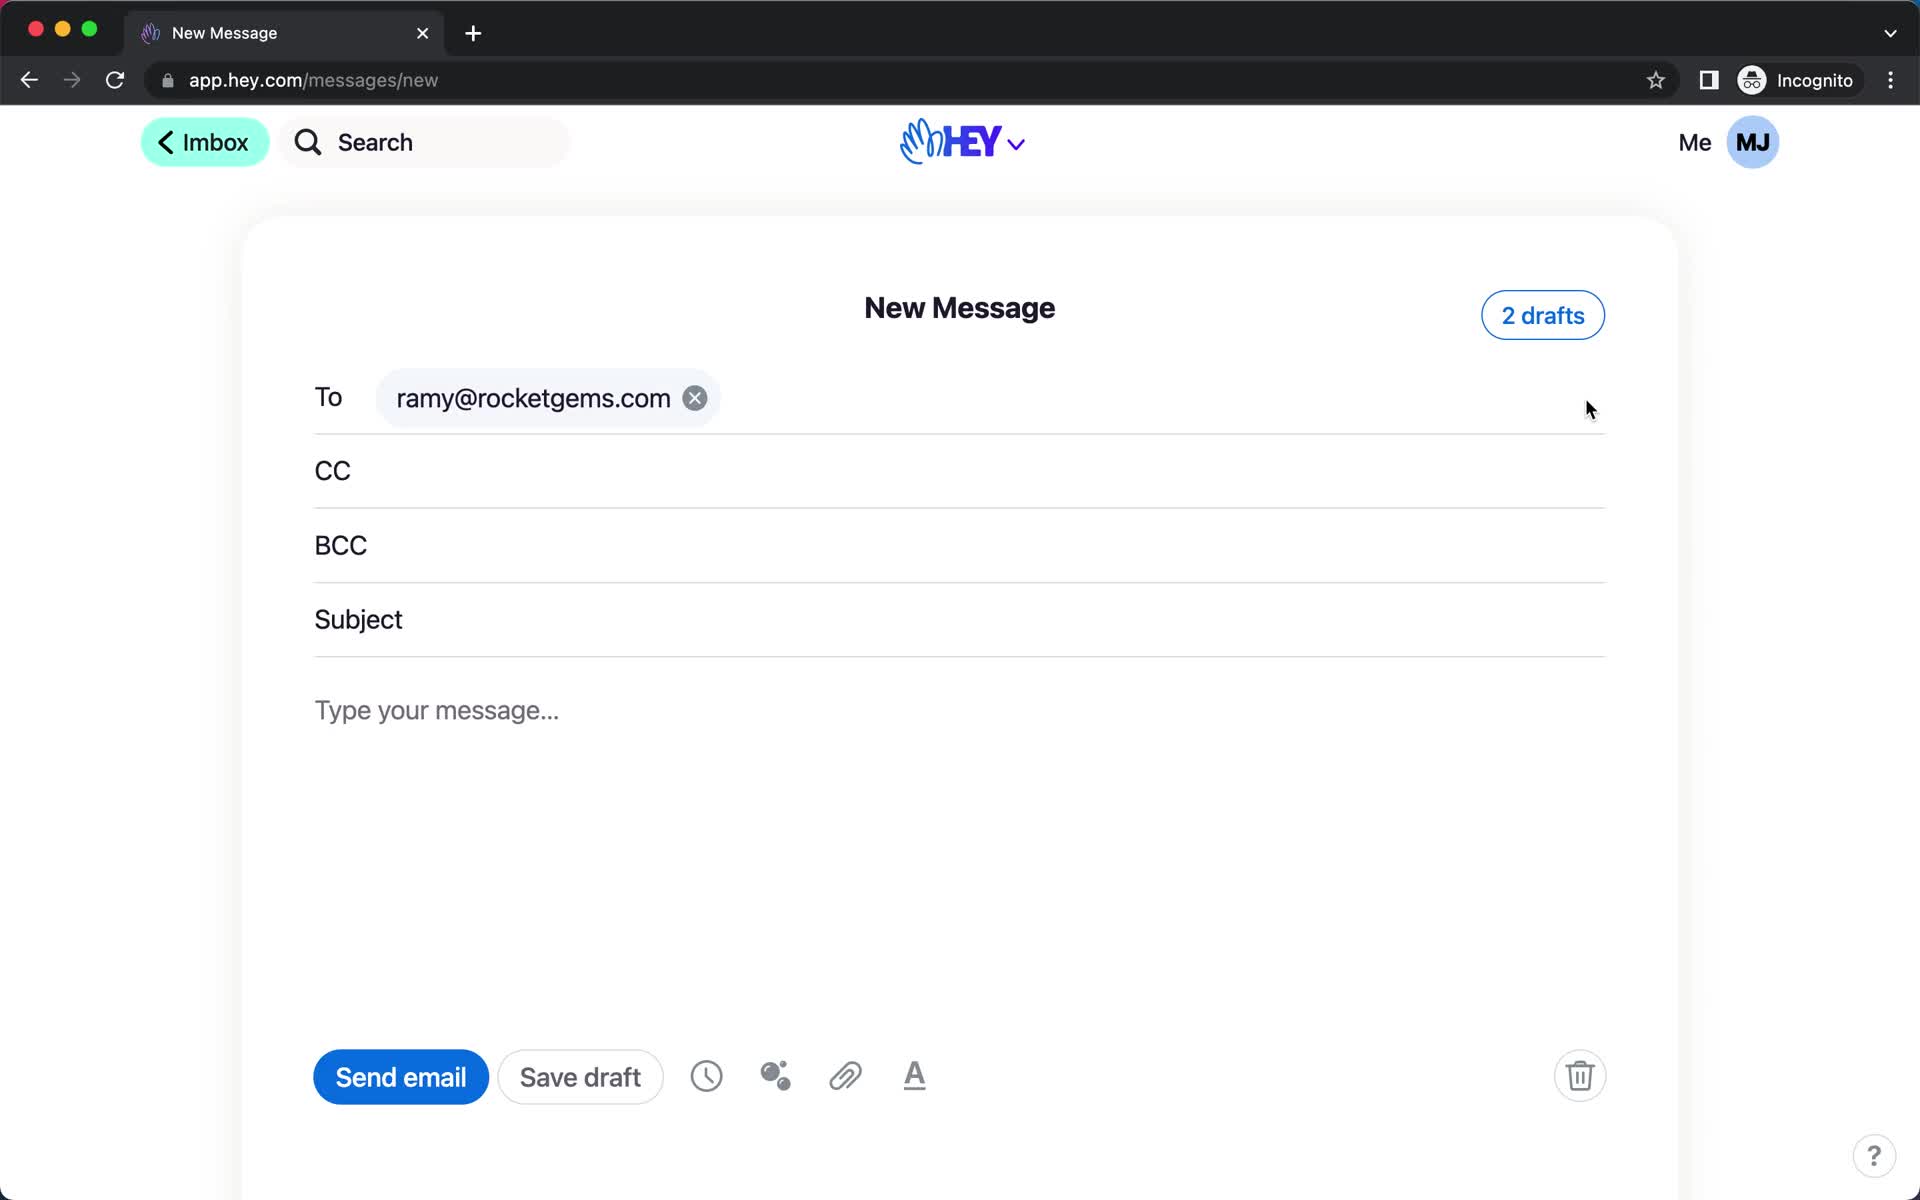This screenshot has width=1920, height=1200.
Task: Schedule send with the clock icon
Action: tap(706, 1076)
